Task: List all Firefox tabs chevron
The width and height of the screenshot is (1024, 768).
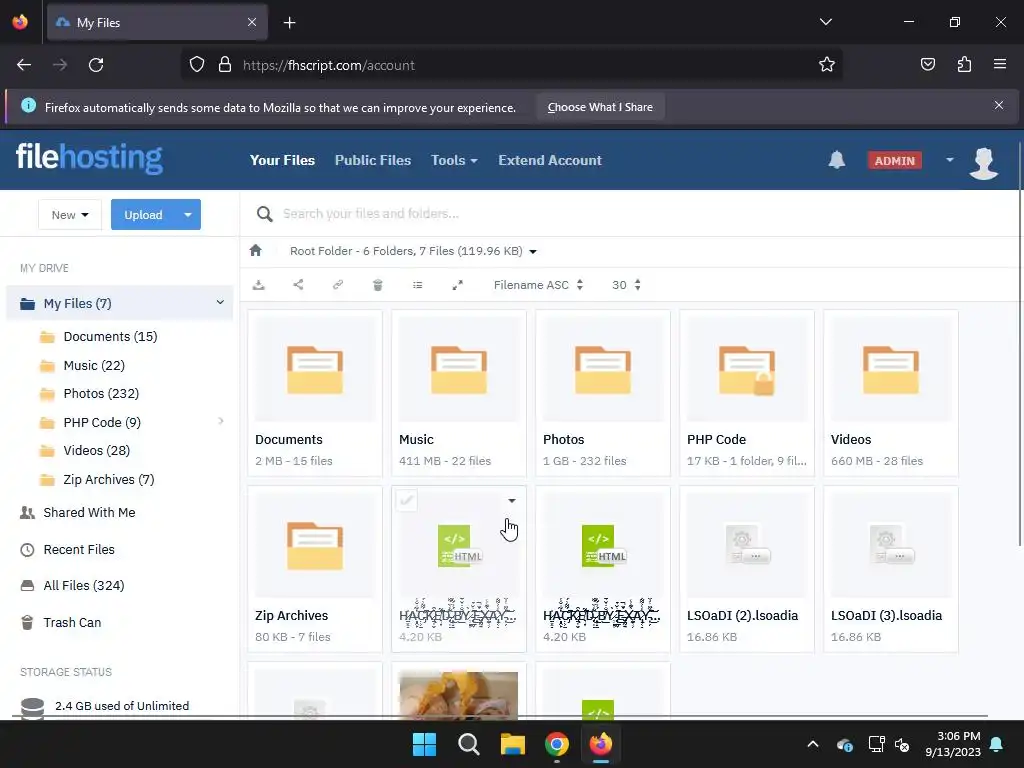Action: coord(825,22)
